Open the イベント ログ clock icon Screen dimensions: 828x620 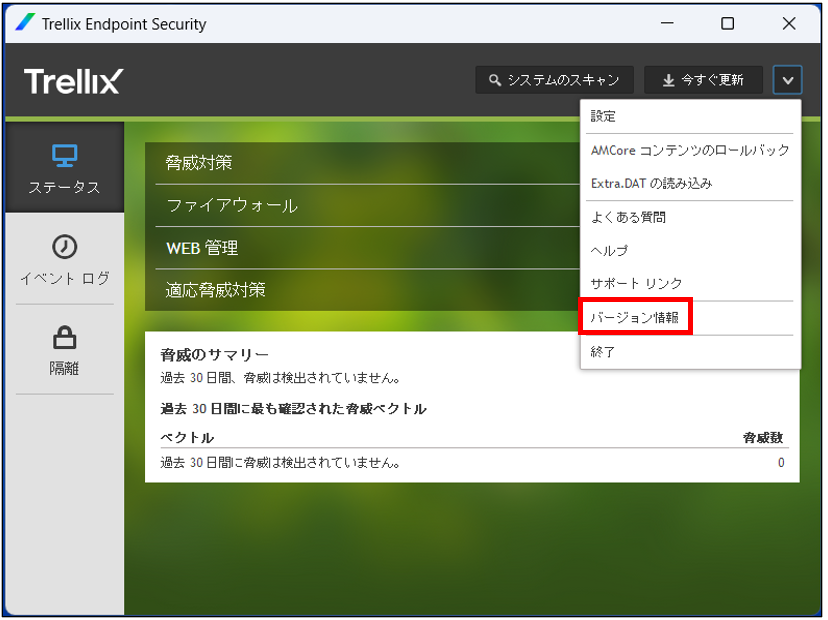(64, 247)
